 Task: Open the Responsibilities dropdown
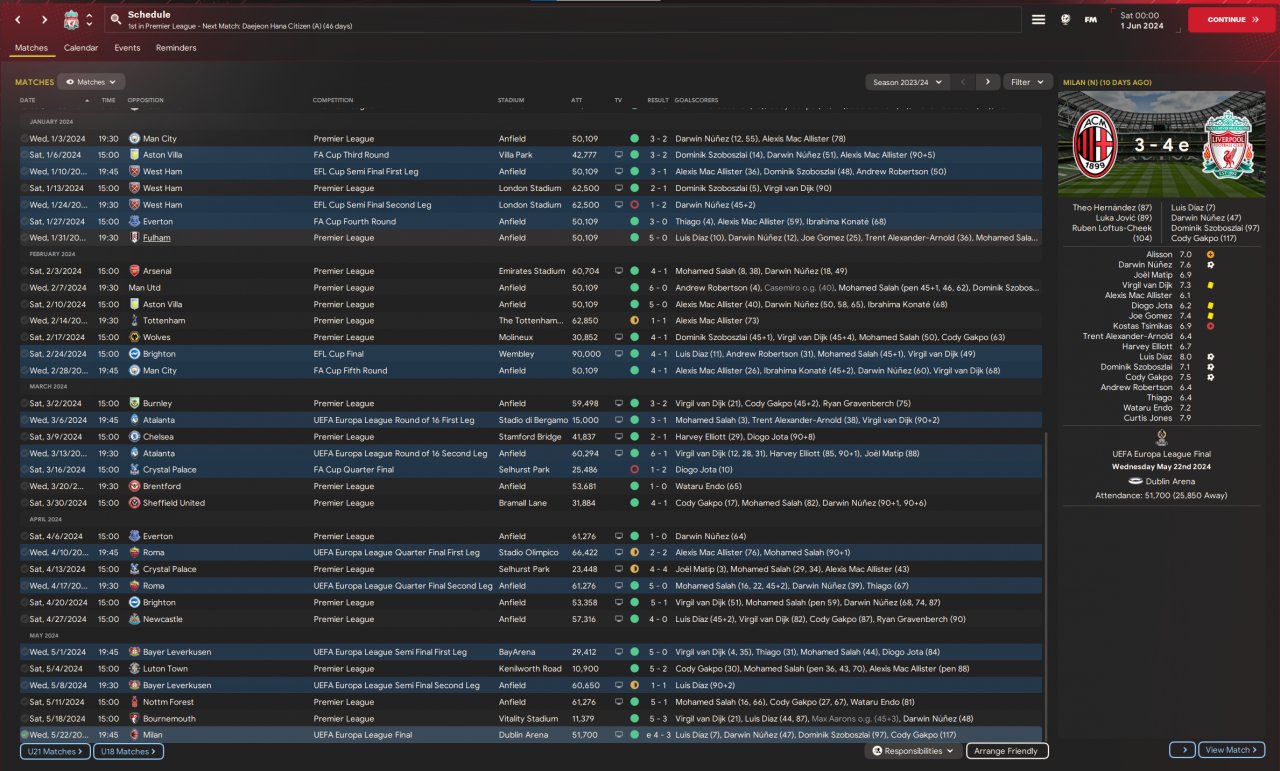[x=913, y=751]
